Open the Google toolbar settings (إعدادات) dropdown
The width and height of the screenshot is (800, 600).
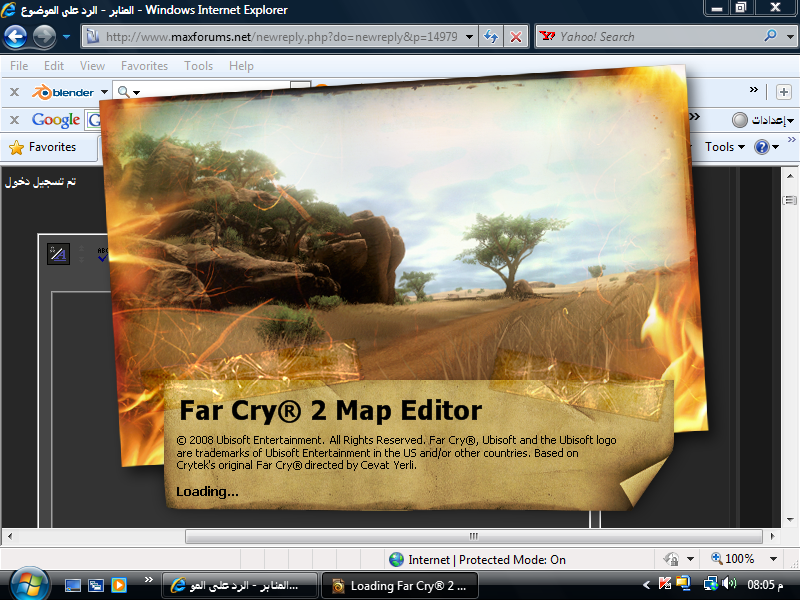763,120
